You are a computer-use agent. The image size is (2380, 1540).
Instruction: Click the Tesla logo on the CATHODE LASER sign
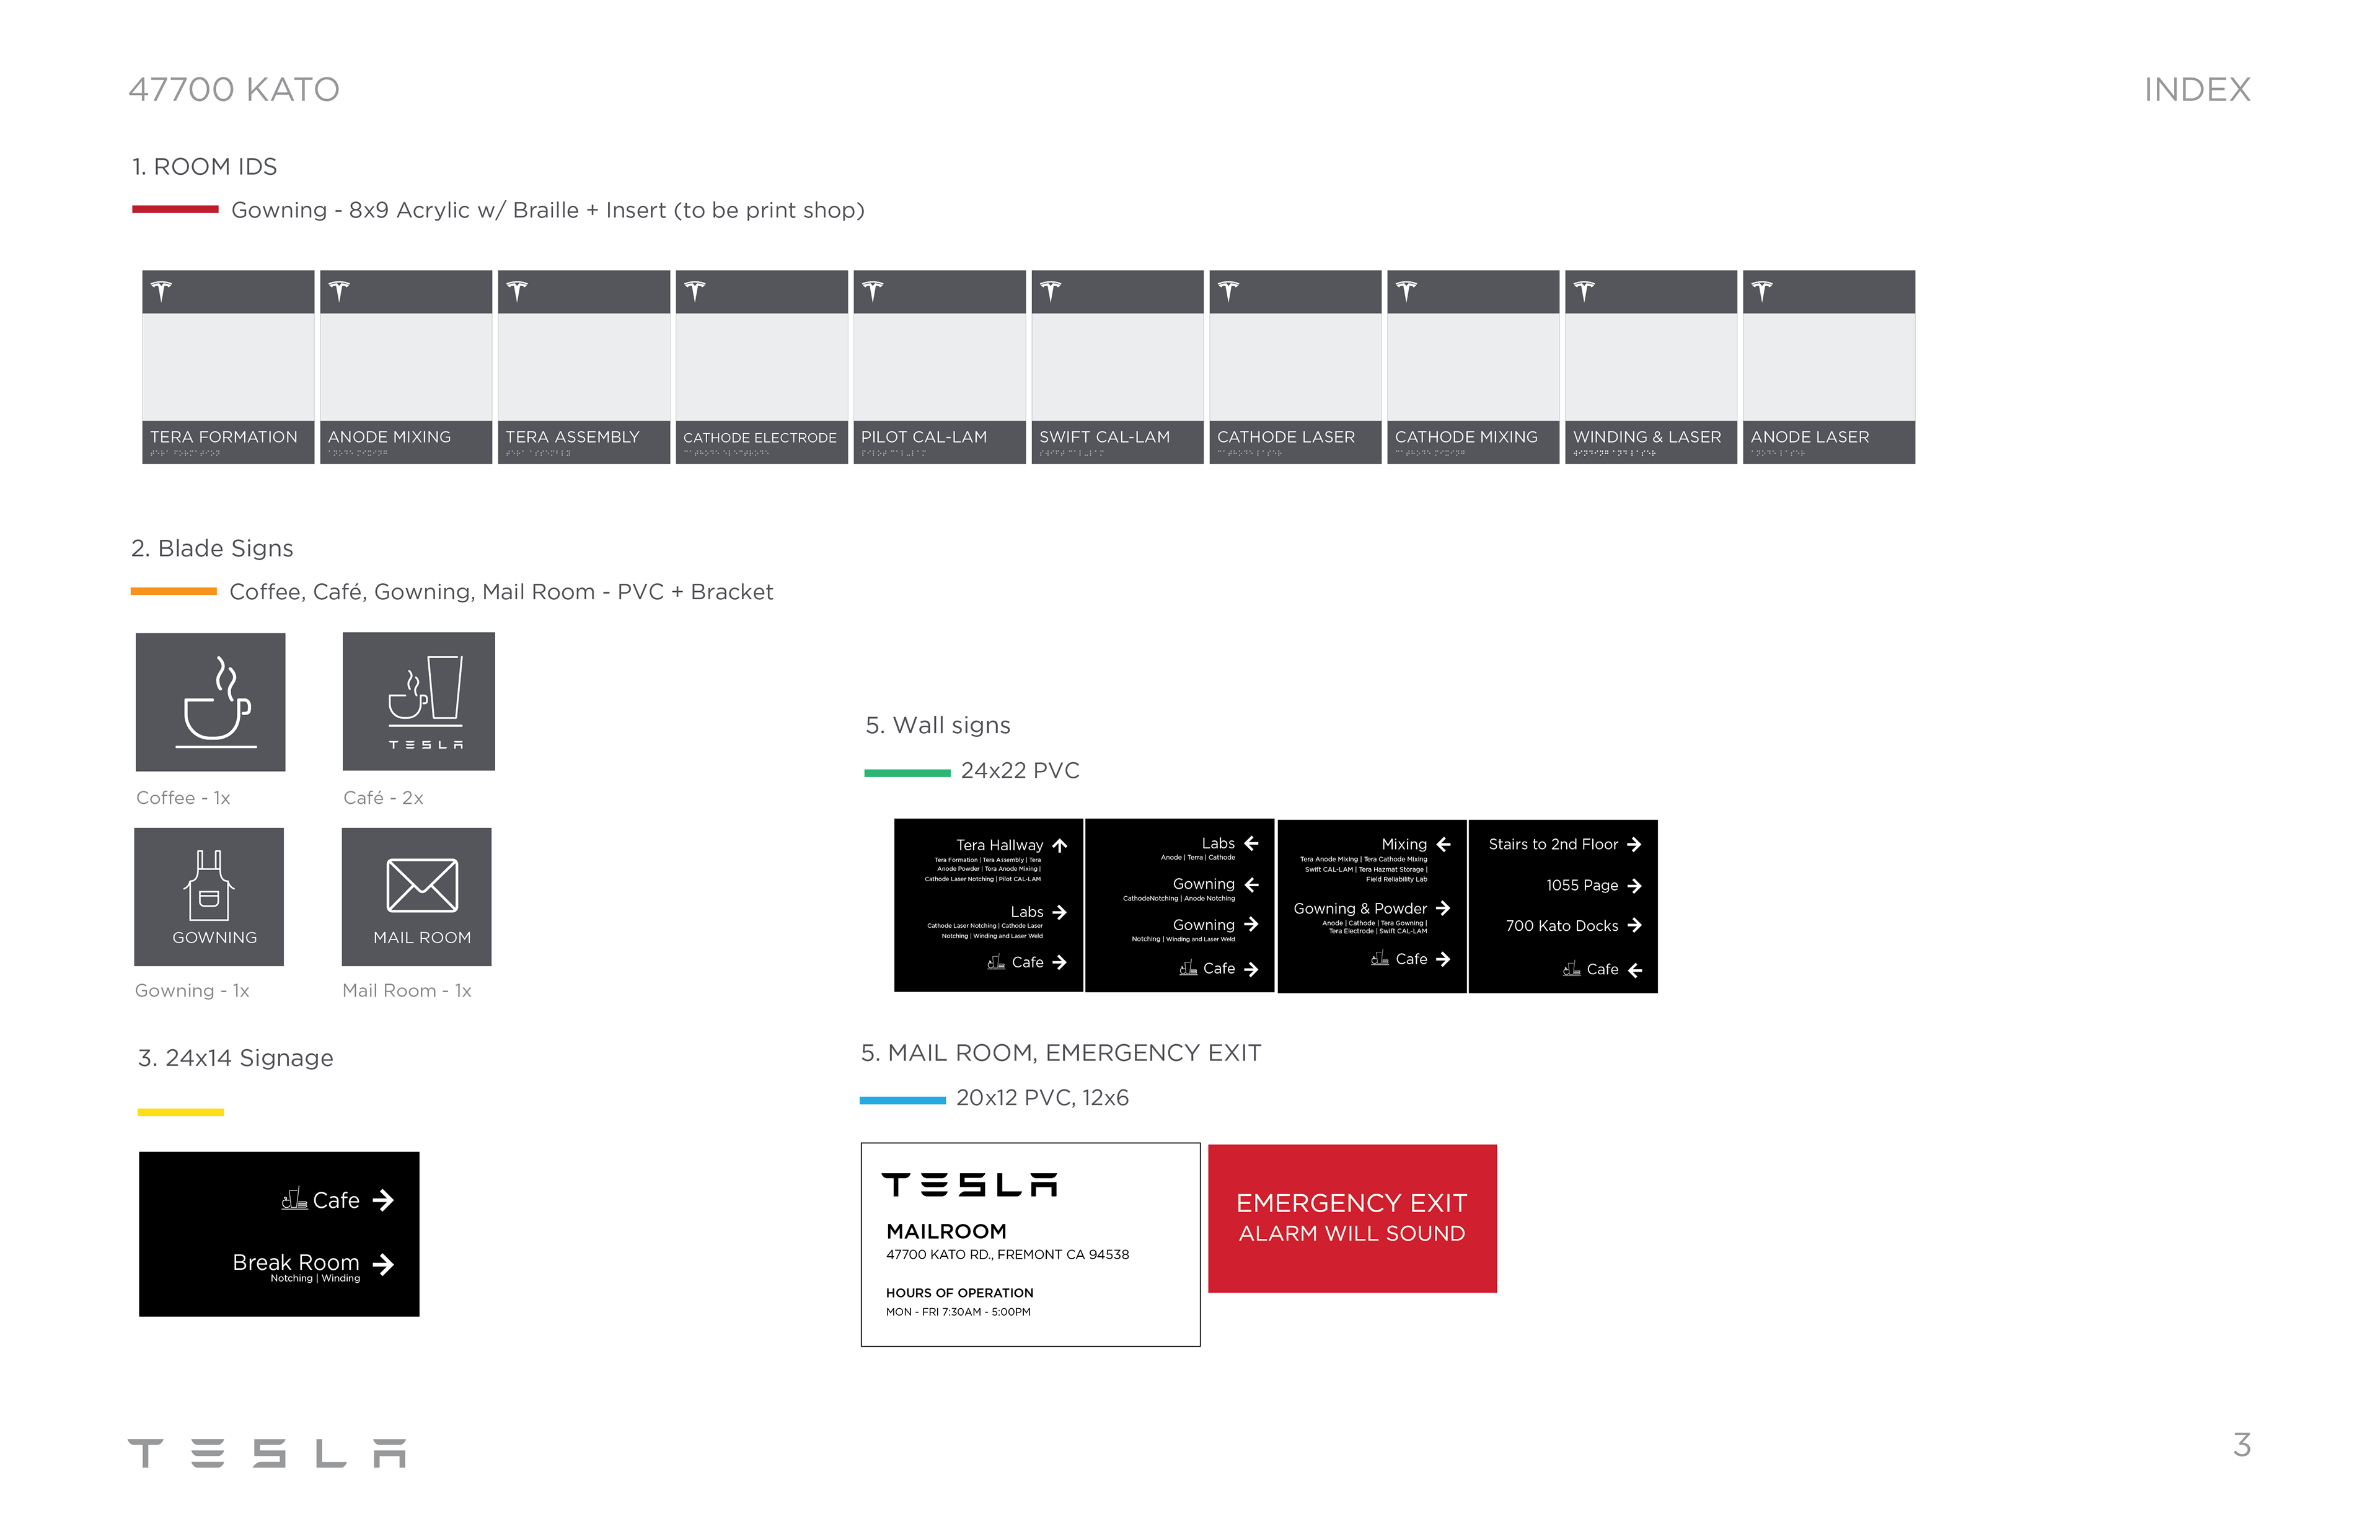point(1228,291)
